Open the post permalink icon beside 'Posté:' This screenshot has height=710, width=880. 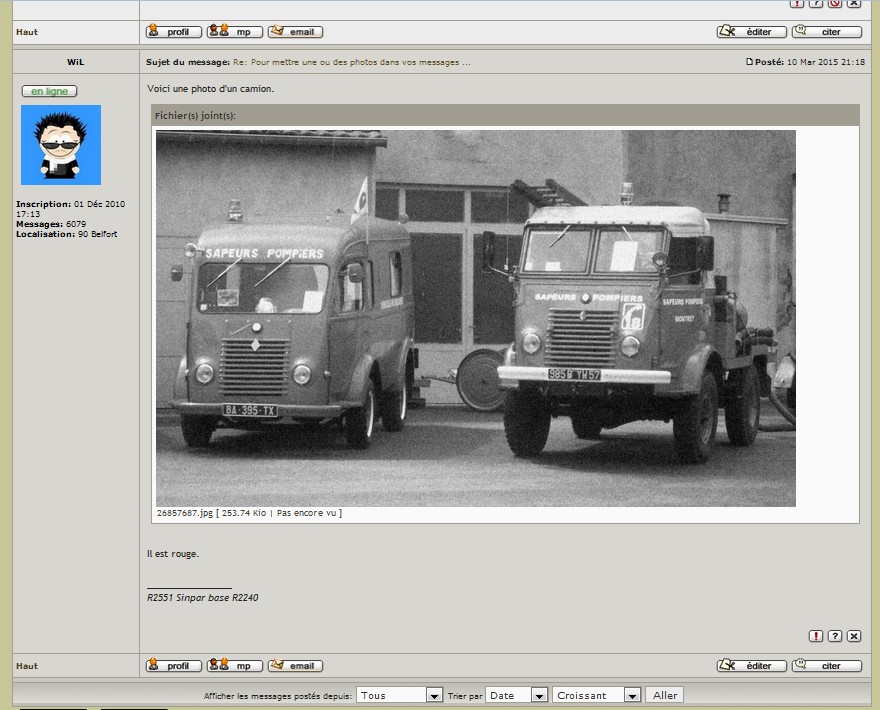[750, 62]
